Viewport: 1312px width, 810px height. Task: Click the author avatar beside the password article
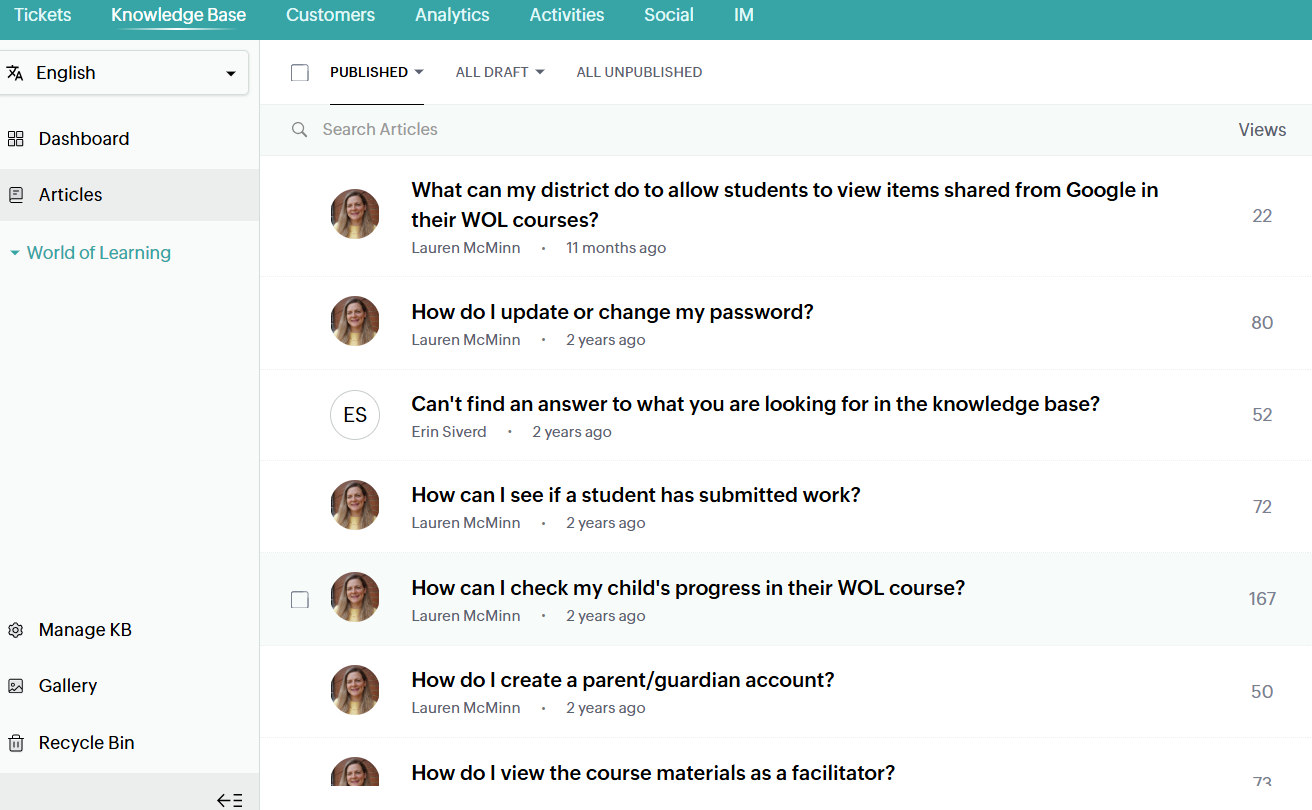[x=355, y=321]
